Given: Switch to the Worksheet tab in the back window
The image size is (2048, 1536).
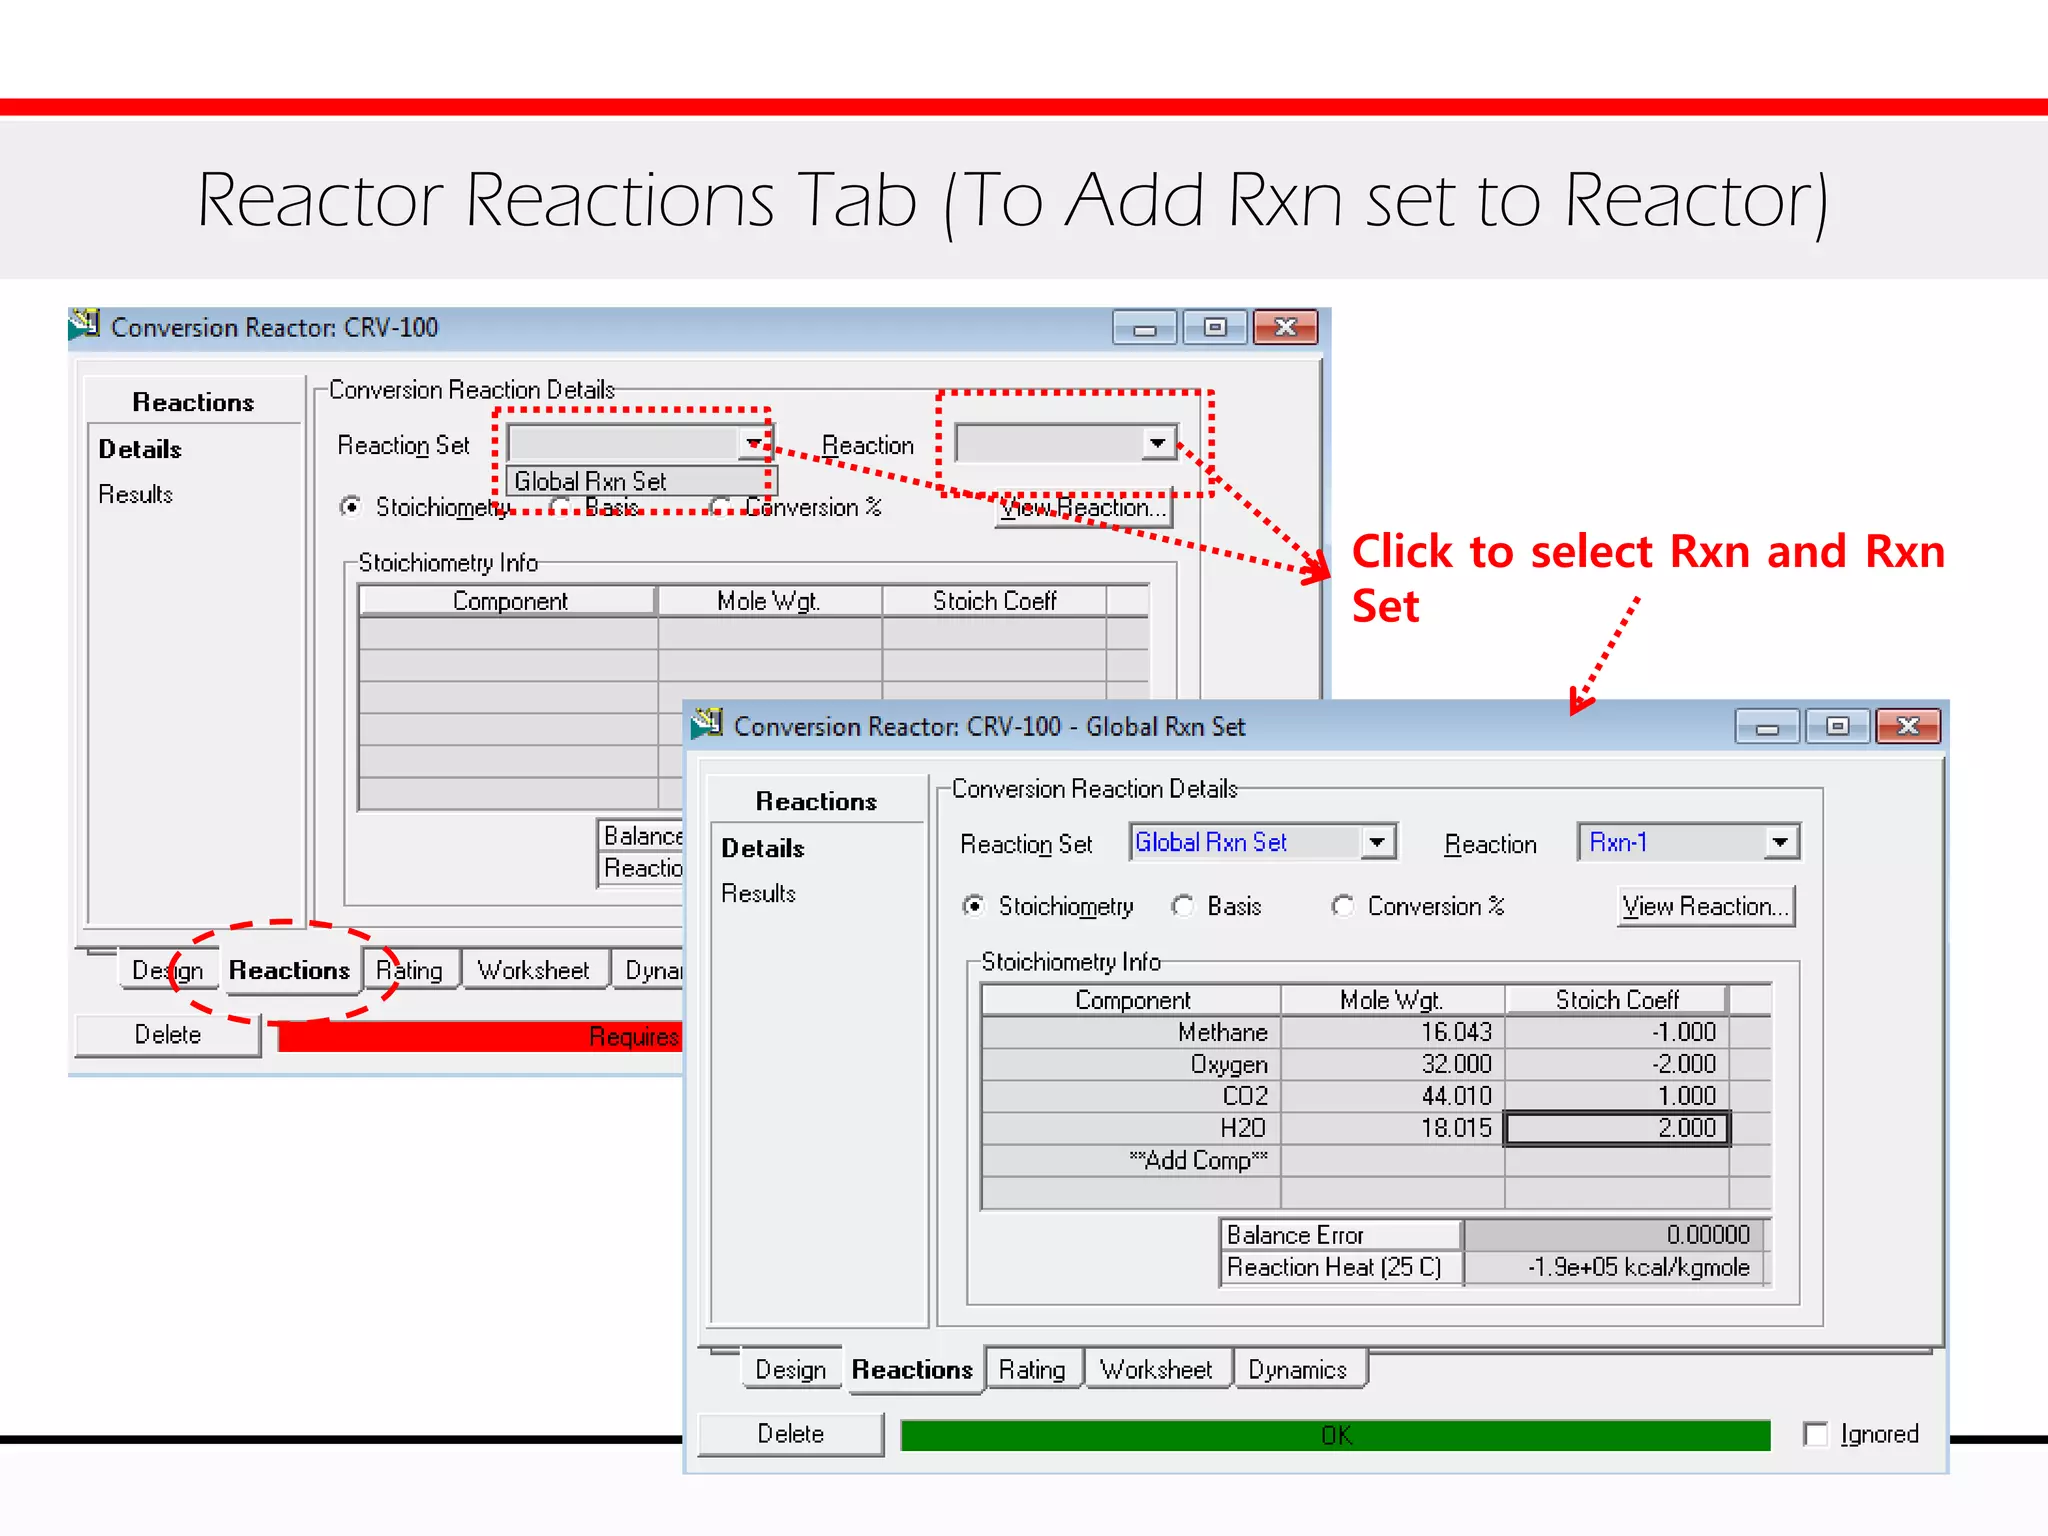Looking at the screenshot, I should (x=533, y=970).
